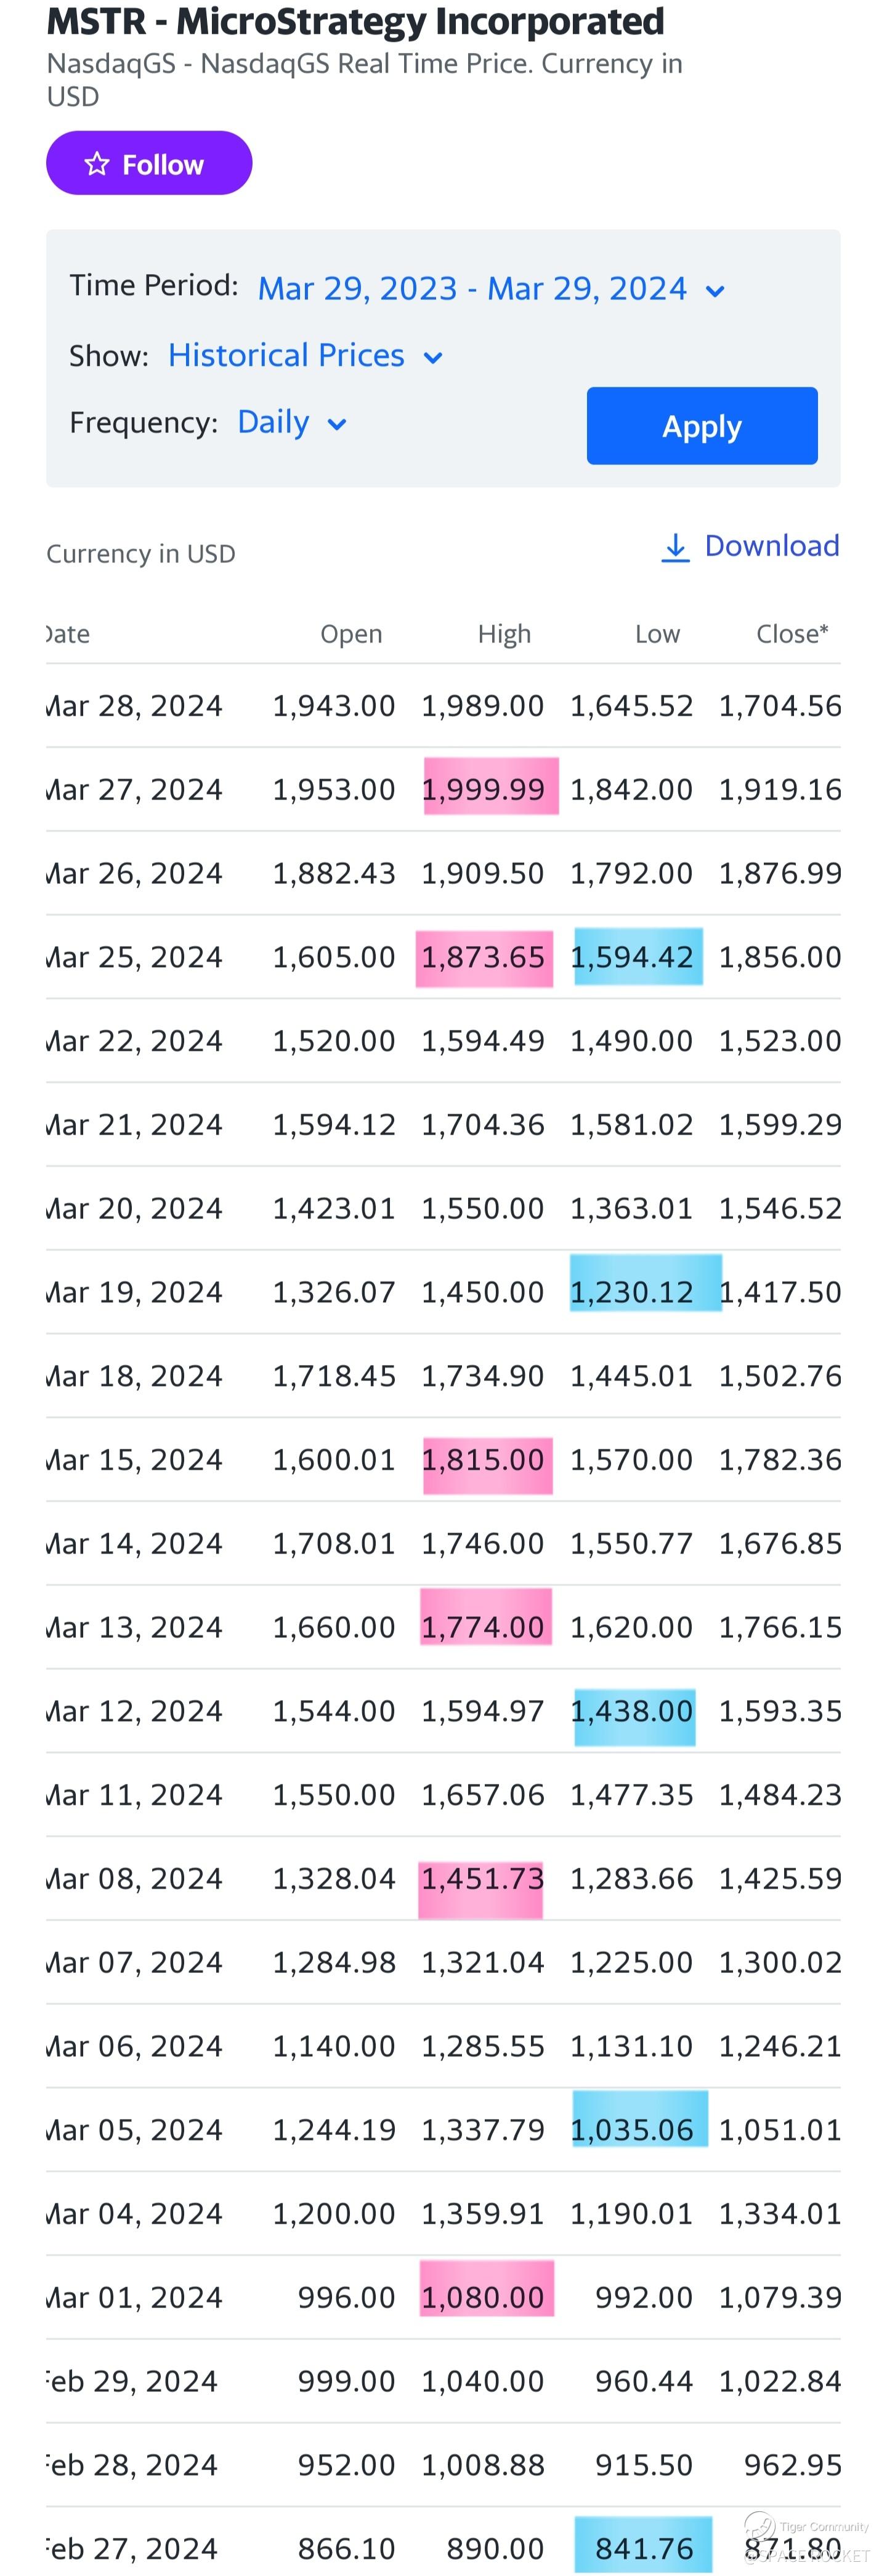Viewport: 887px width, 2576px height.
Task: Click blue highlighted 841.76 low value
Action: coord(644,2548)
